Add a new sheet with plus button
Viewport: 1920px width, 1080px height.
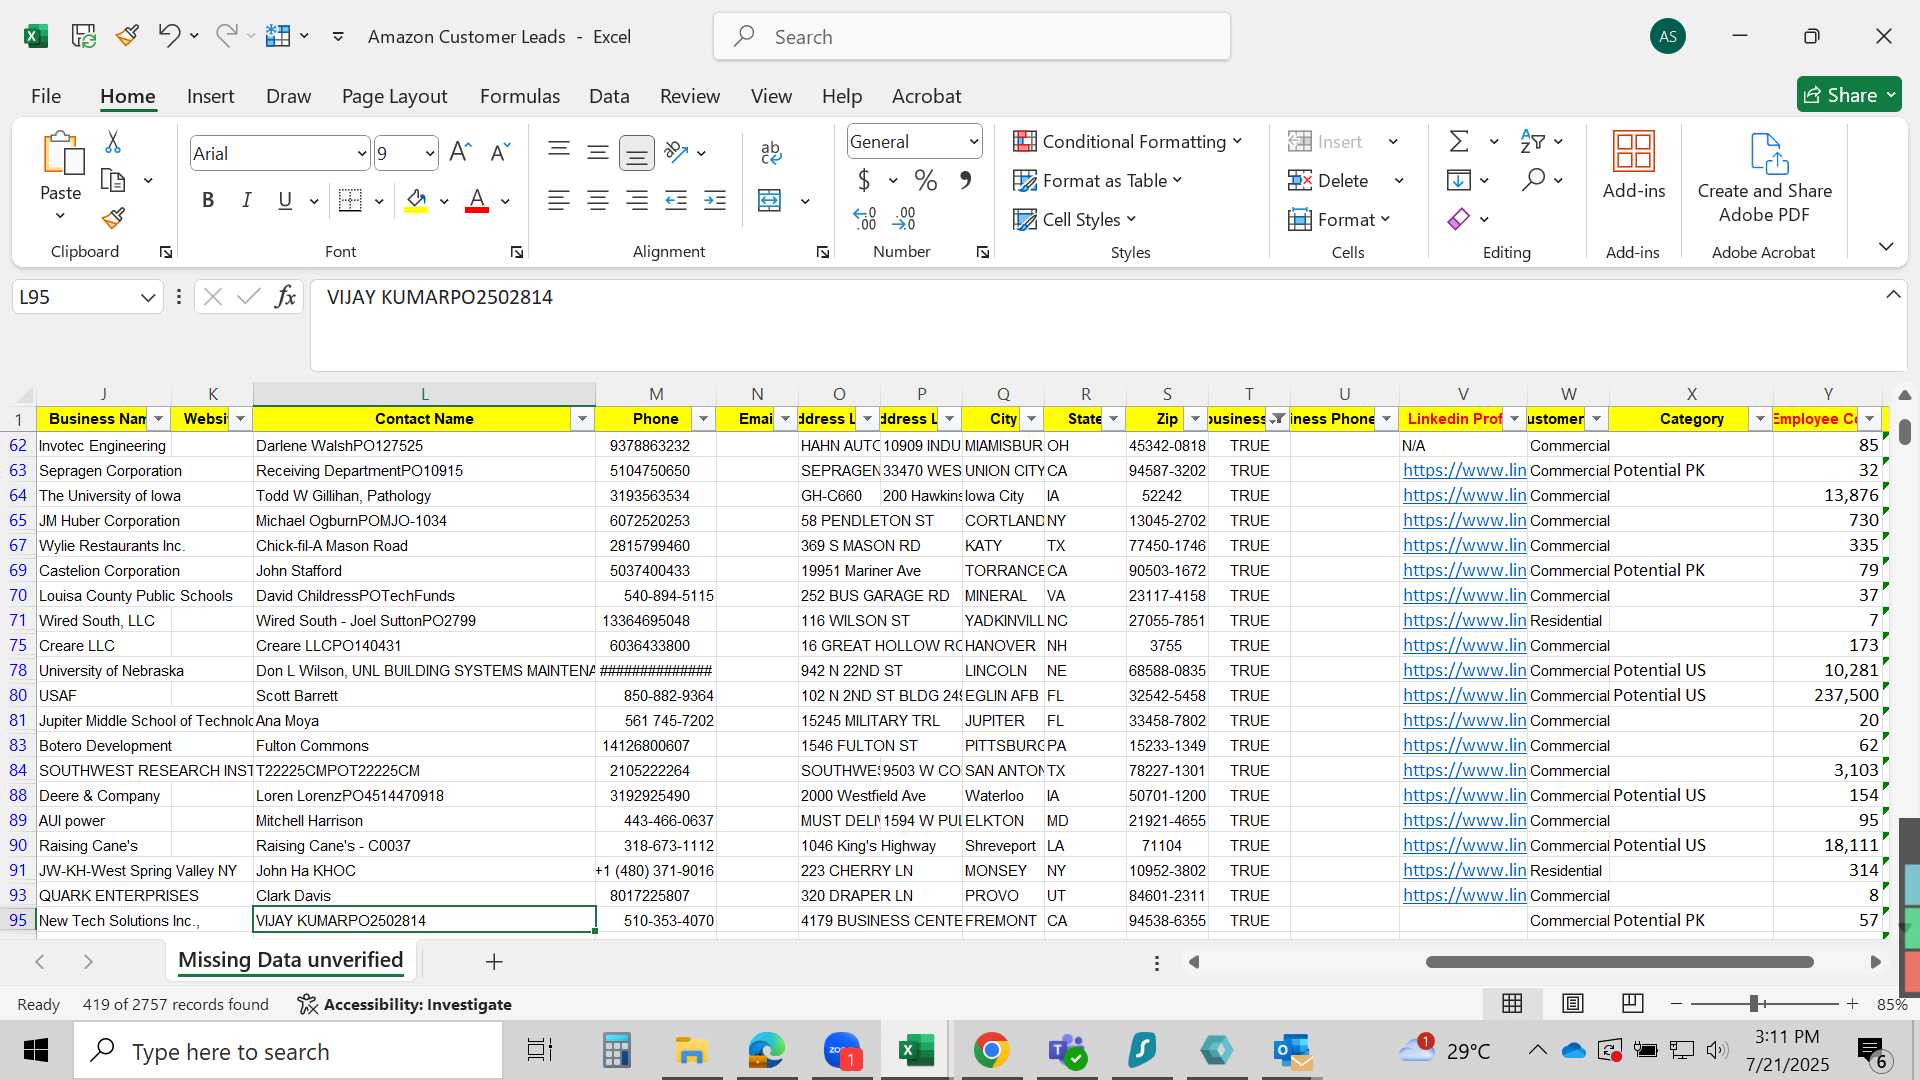click(494, 961)
